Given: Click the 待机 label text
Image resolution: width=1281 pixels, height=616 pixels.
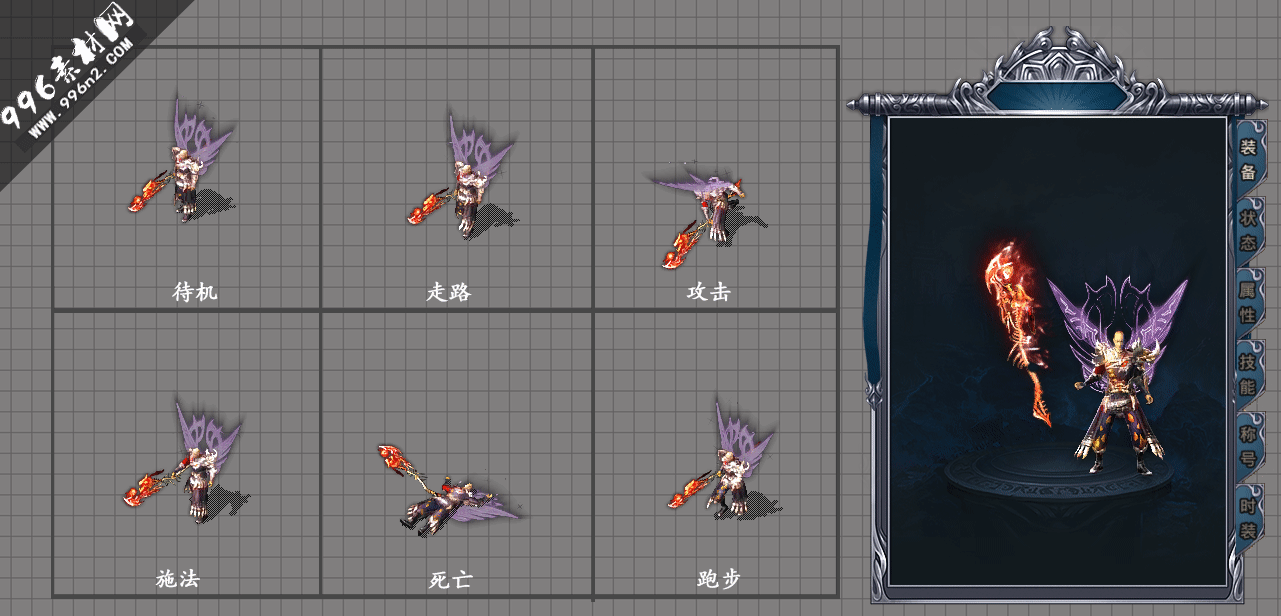Looking at the screenshot, I should pos(194,292).
